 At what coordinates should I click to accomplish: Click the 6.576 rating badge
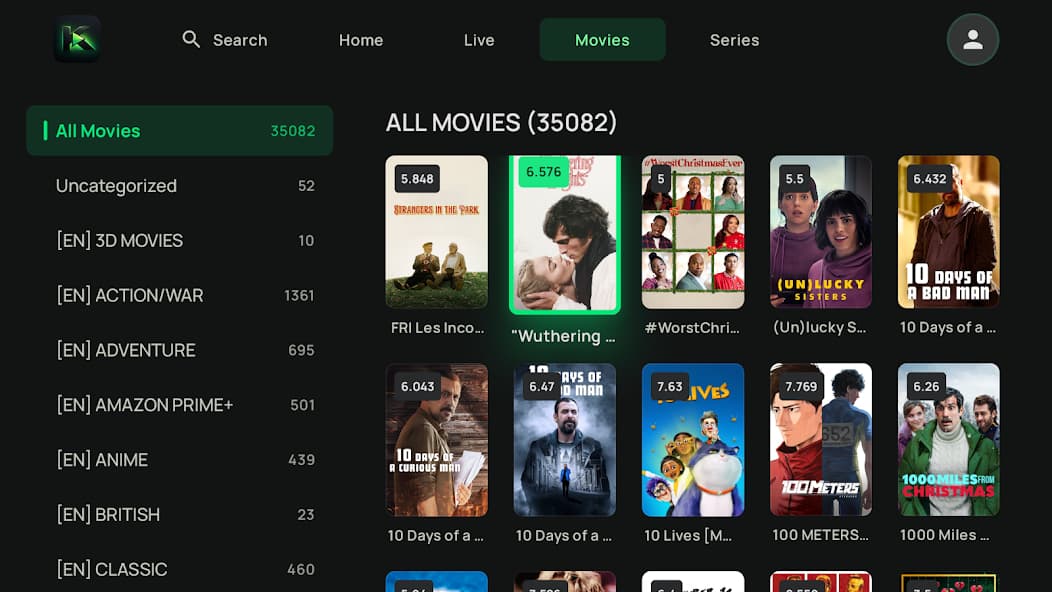coord(543,172)
